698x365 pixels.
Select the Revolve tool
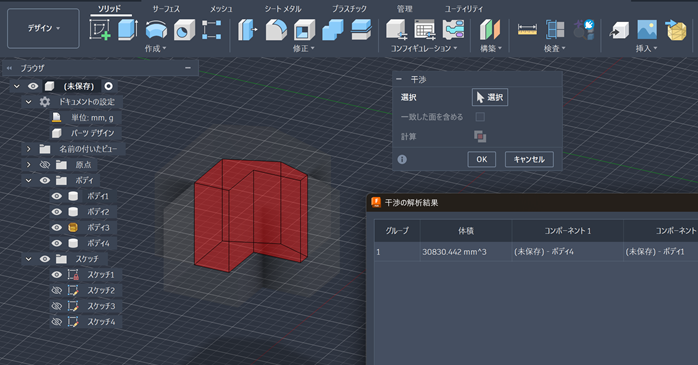point(156,30)
